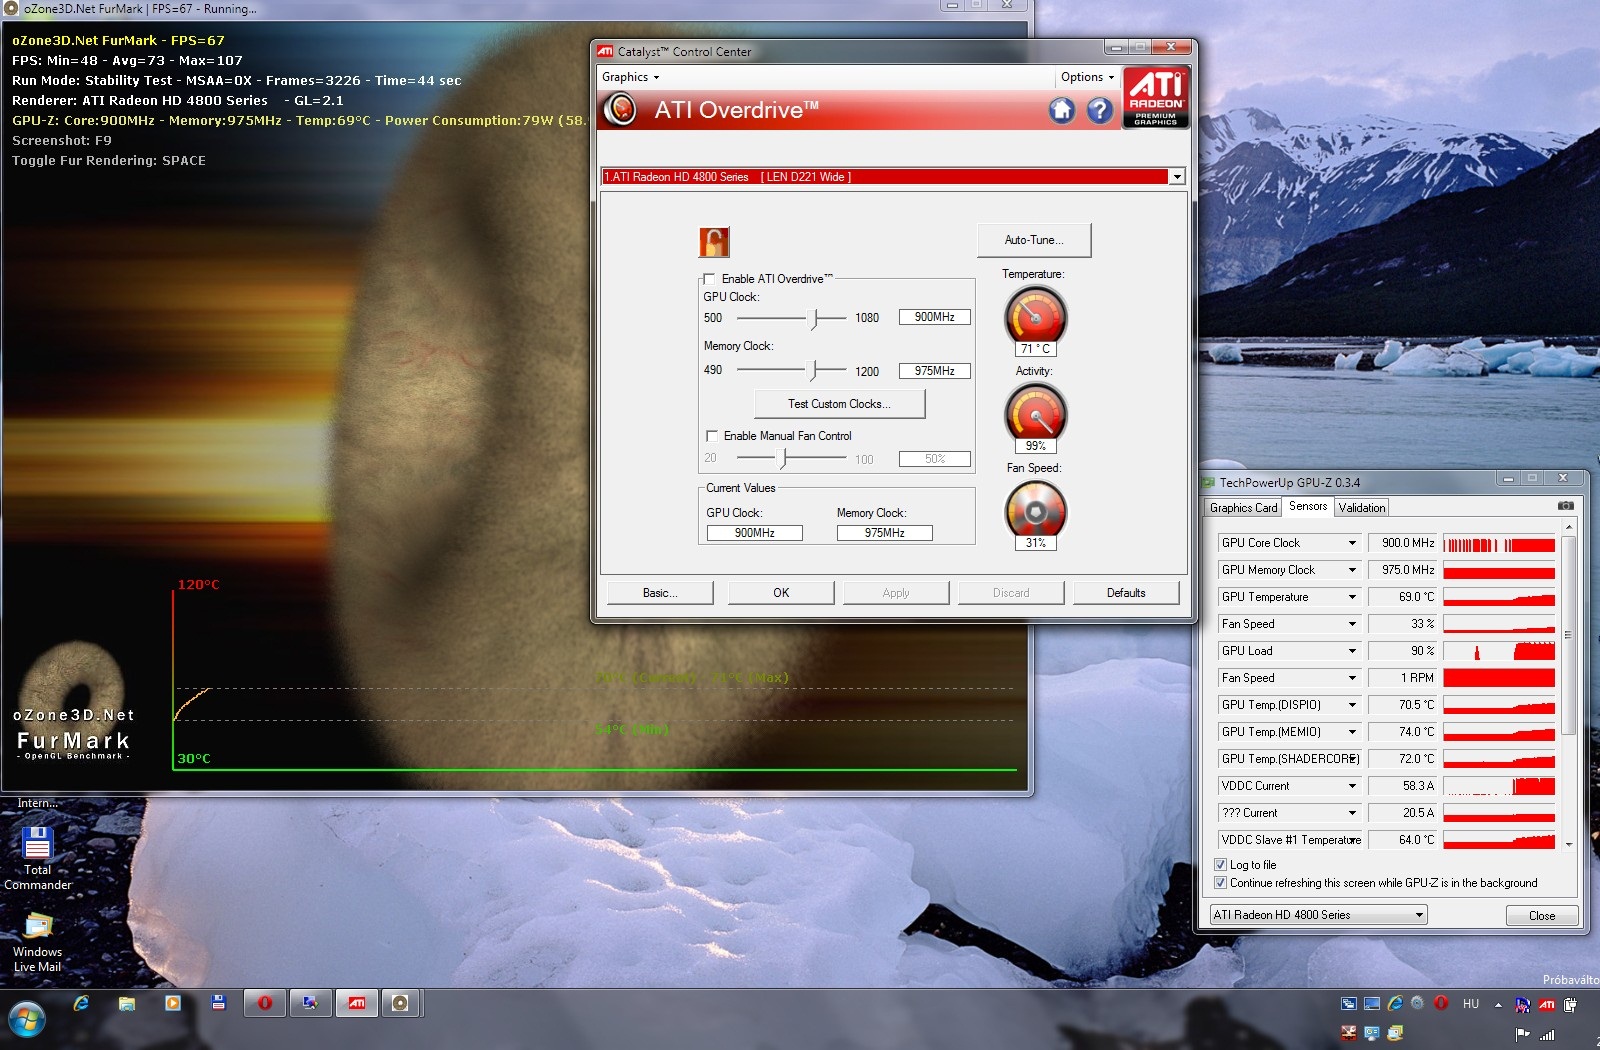Enable ATI Overdrive checkbox
The width and height of the screenshot is (1600, 1050).
click(709, 279)
